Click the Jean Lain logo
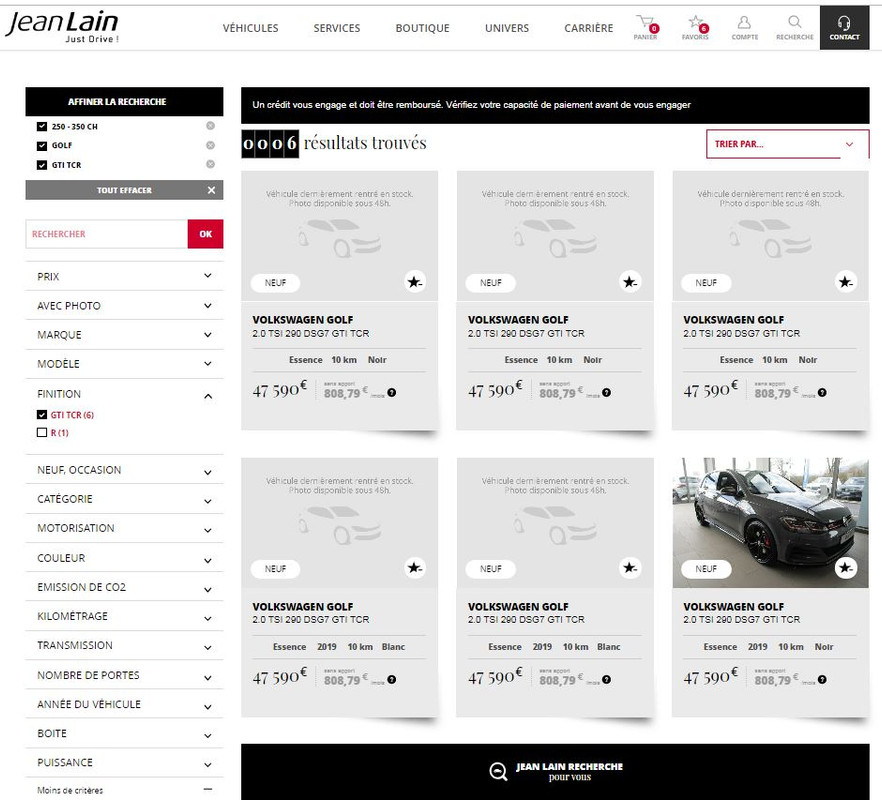The image size is (882, 800). pyautogui.click(x=62, y=26)
